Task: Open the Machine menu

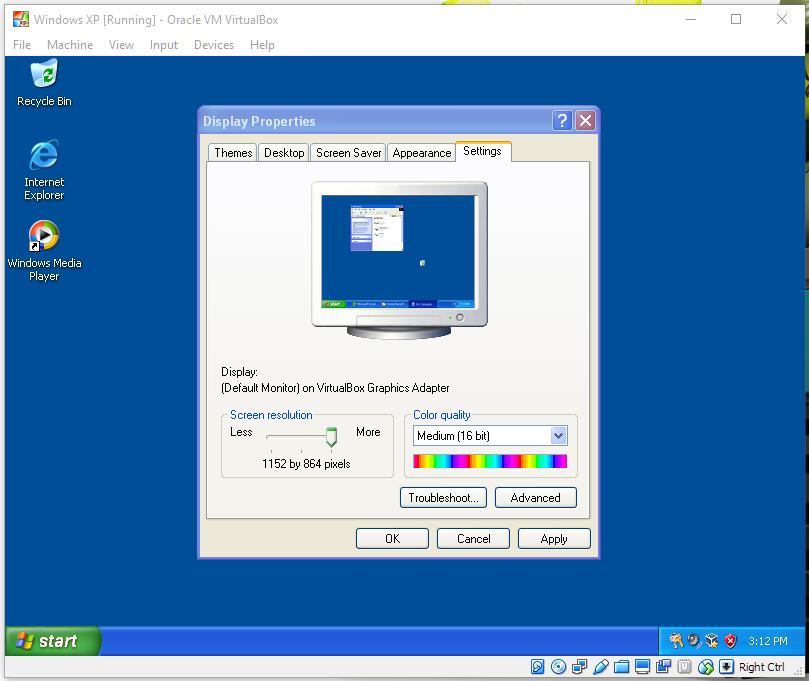Action: click(70, 45)
